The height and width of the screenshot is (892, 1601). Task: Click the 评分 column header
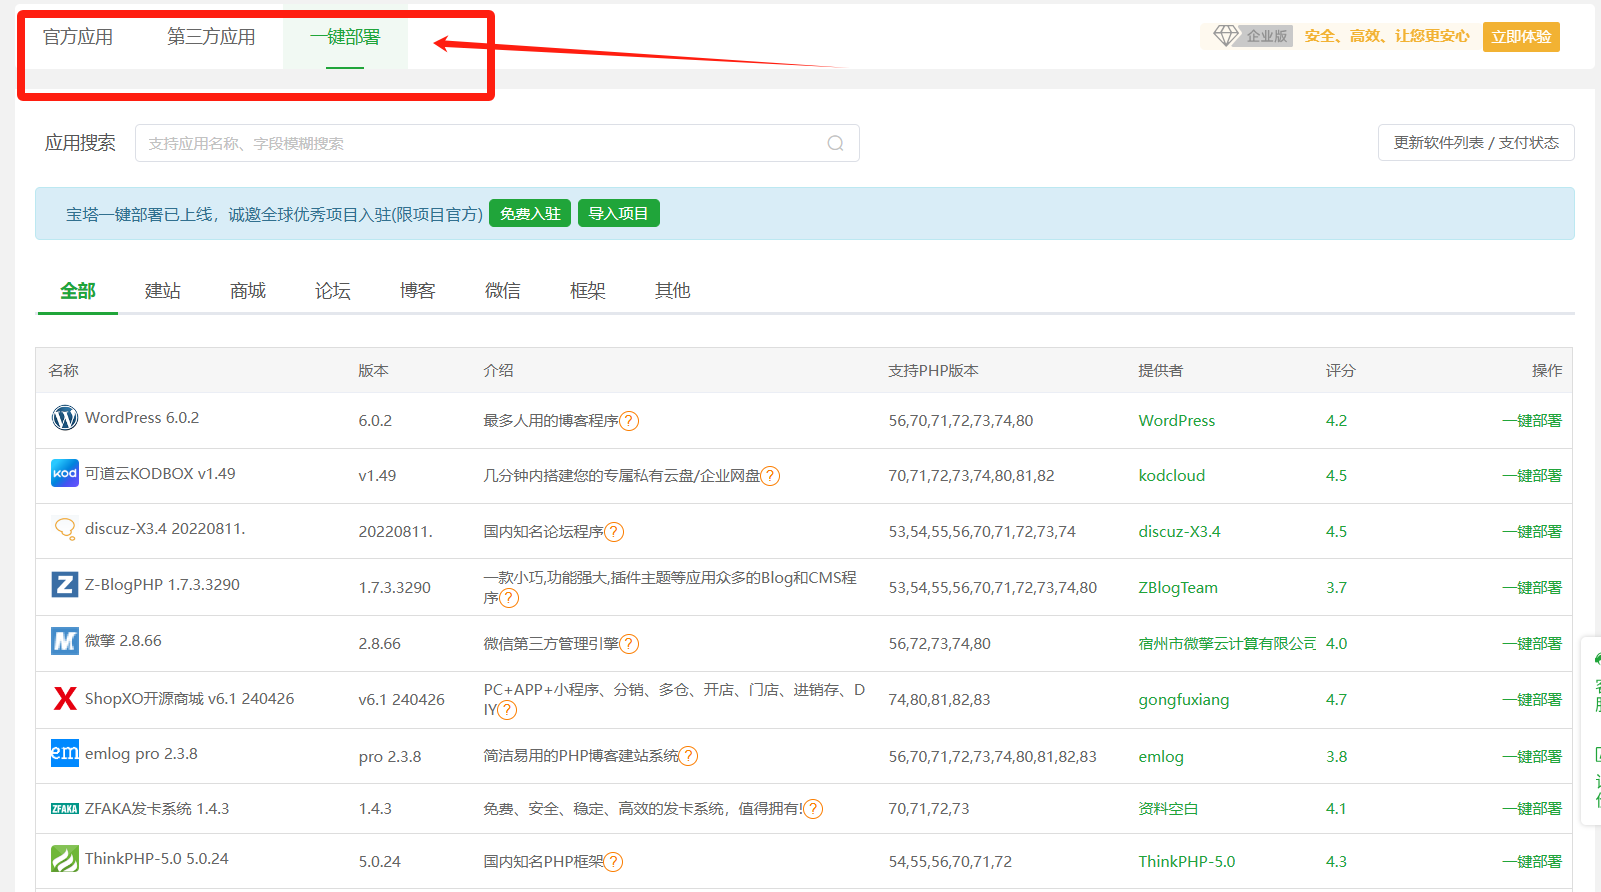[1340, 371]
